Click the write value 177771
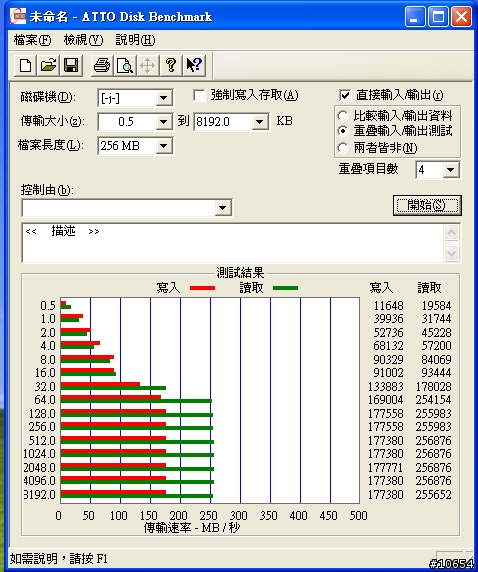 [386, 468]
